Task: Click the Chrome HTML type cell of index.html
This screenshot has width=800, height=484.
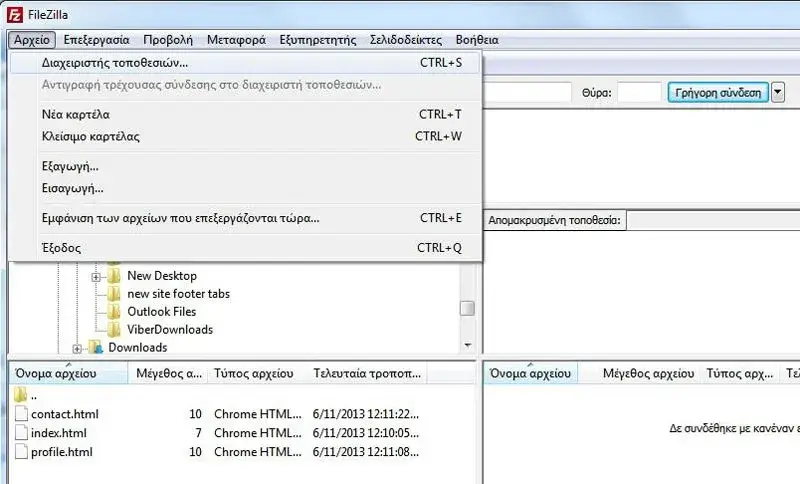Action: coord(258,433)
